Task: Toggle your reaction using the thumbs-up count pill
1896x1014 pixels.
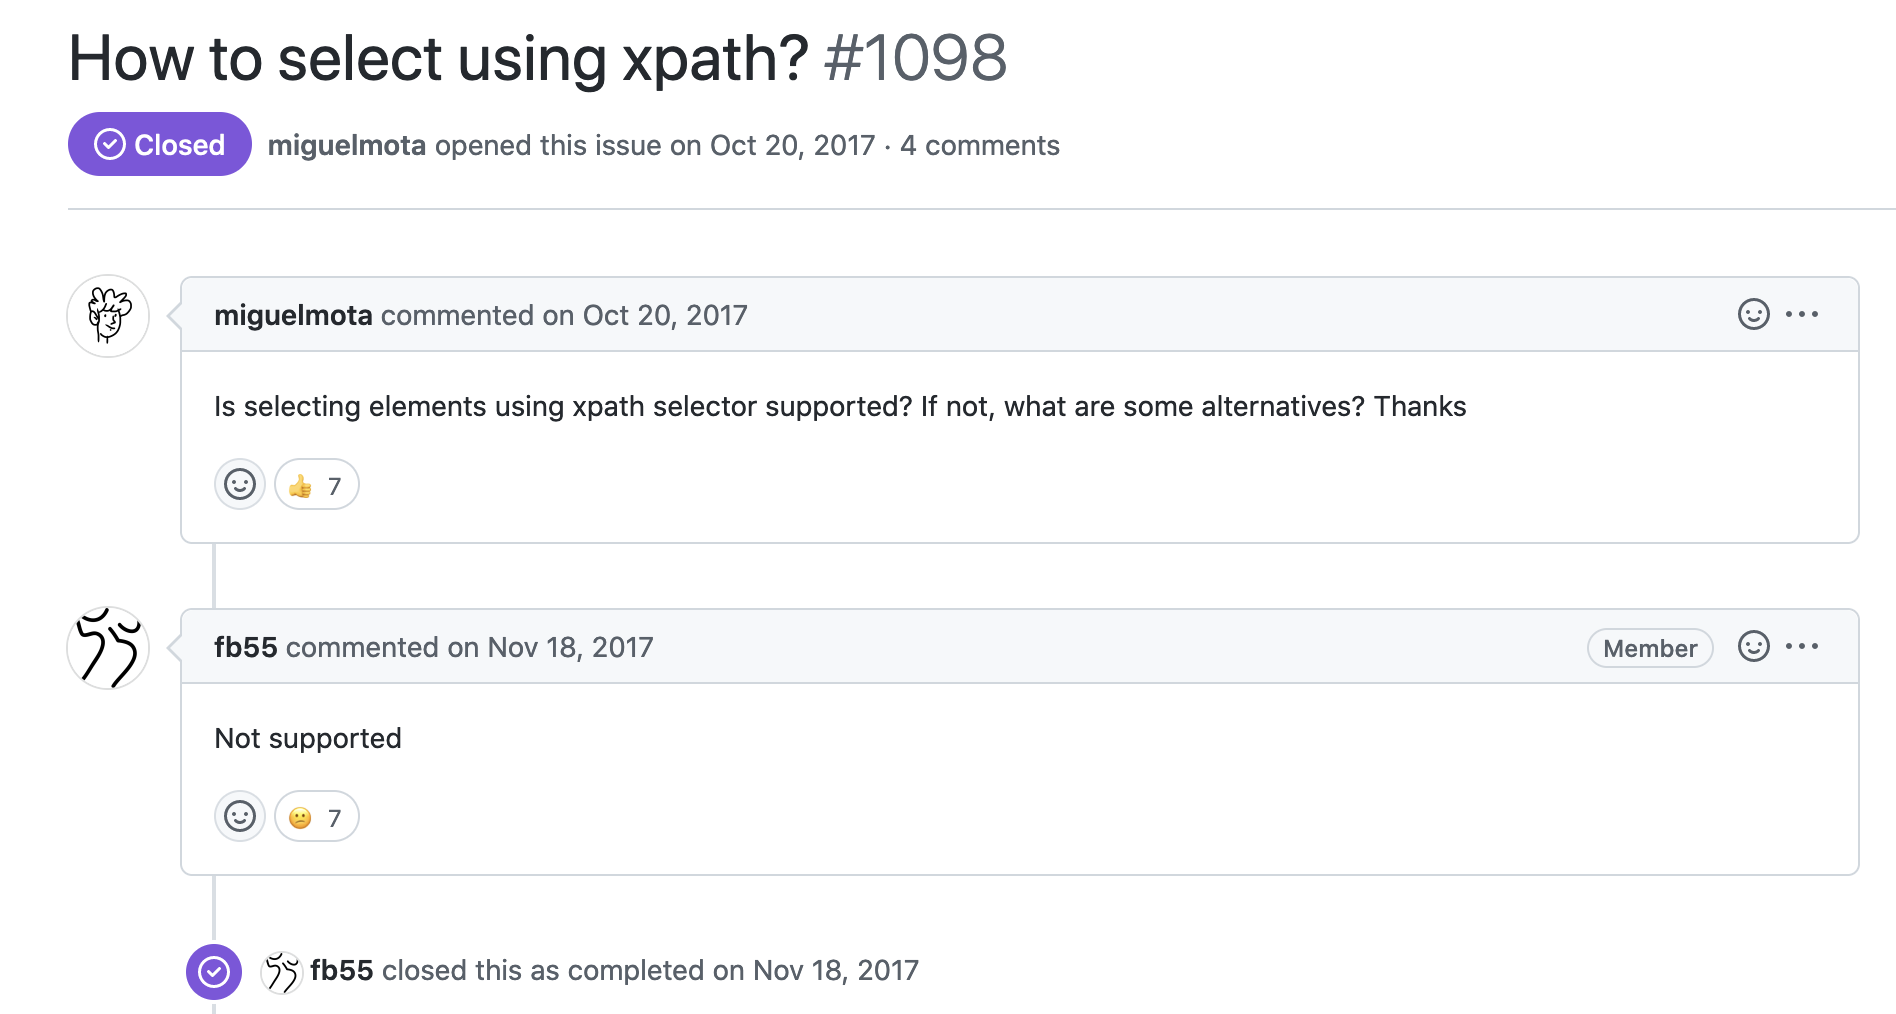Action: [316, 485]
